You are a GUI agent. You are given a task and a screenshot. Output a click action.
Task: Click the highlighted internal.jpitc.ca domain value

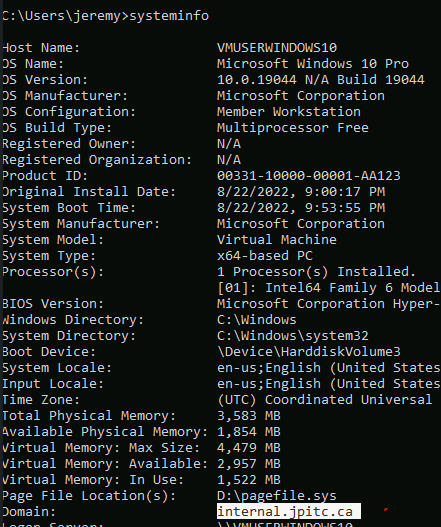289,511
